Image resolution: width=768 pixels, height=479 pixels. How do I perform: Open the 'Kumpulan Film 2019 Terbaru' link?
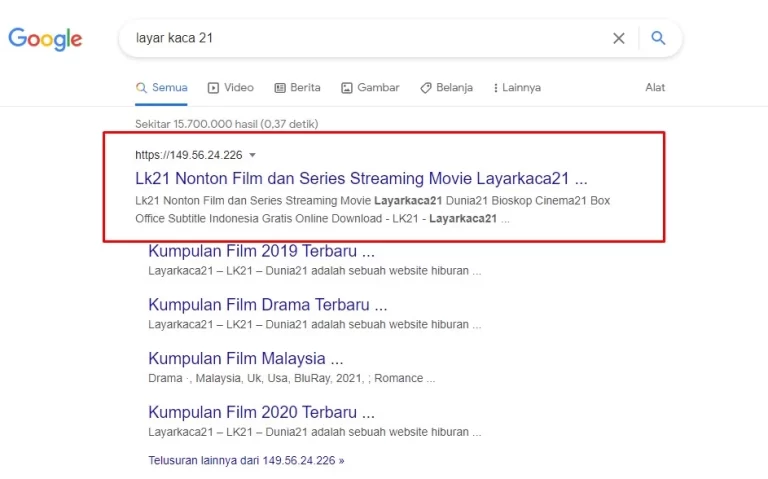(x=261, y=251)
